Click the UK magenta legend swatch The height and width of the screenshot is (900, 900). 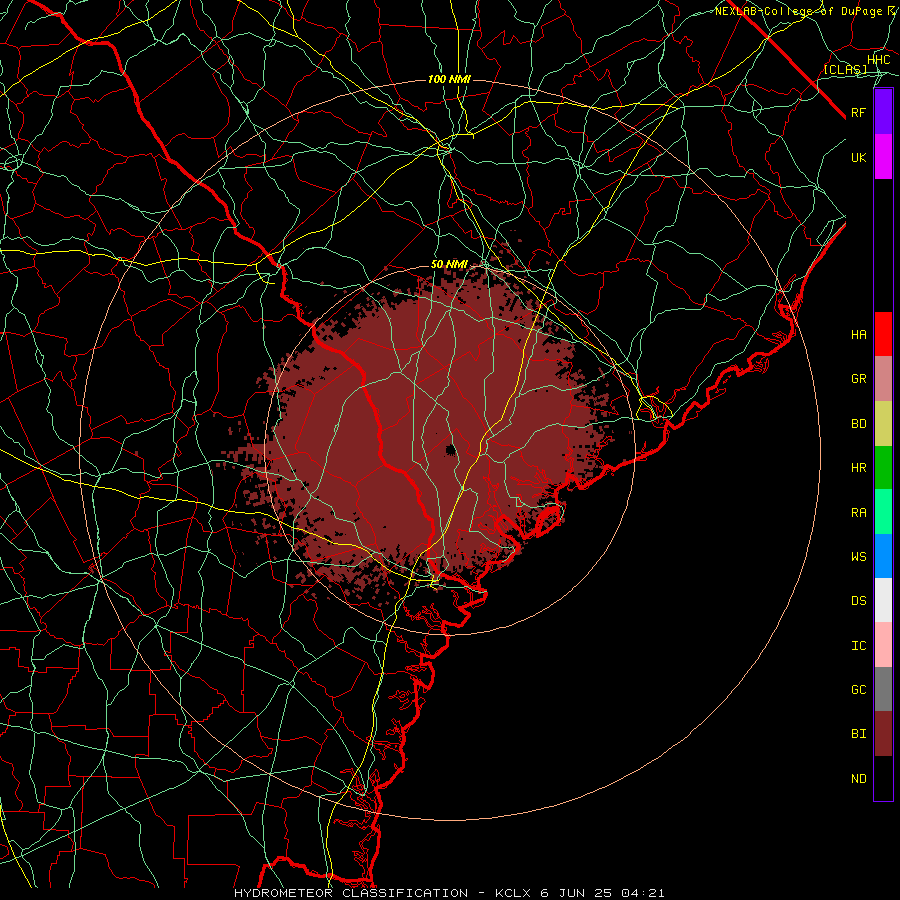pos(883,157)
